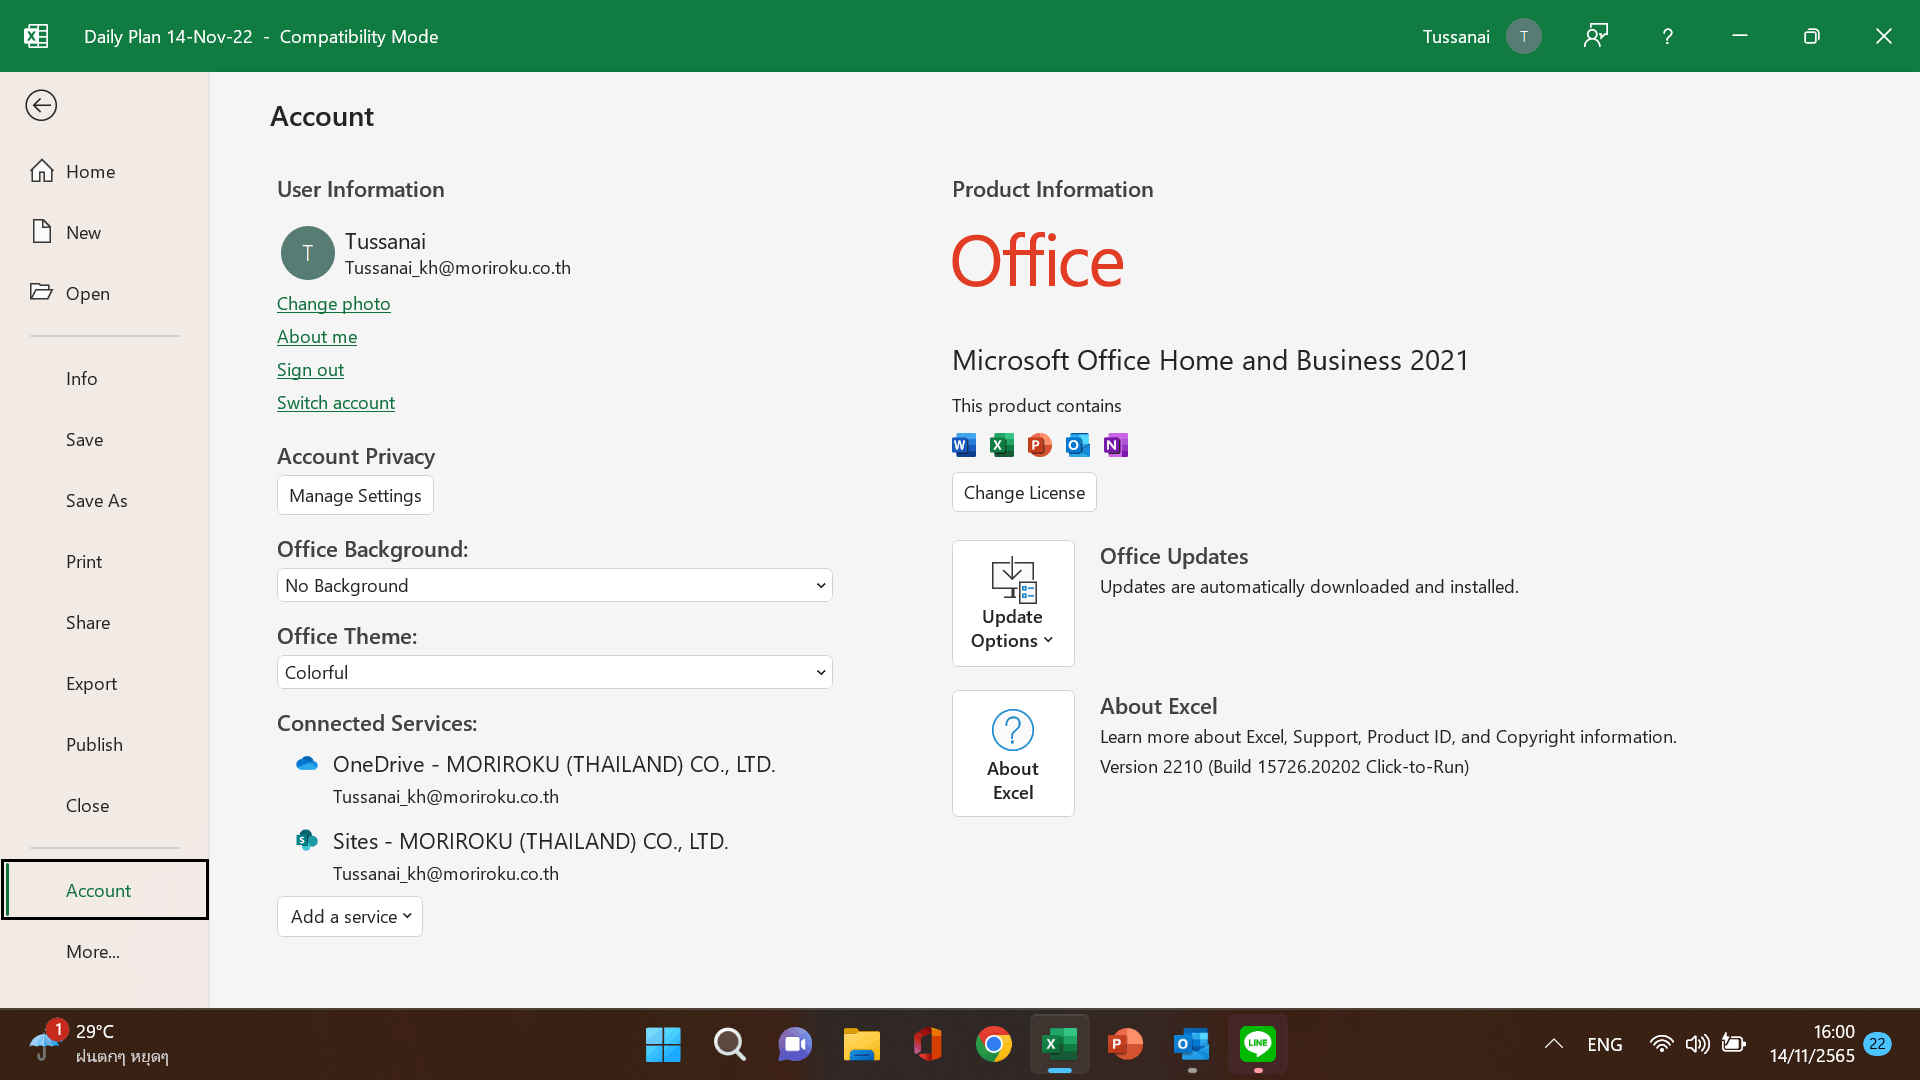The width and height of the screenshot is (1920, 1080).
Task: Expand the Office Background dropdown
Action: point(554,585)
